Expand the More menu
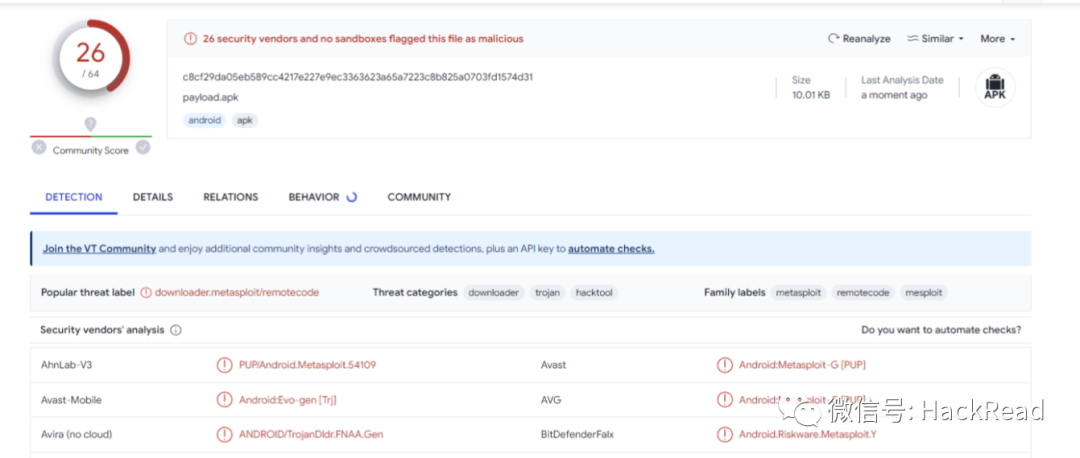 click(997, 39)
